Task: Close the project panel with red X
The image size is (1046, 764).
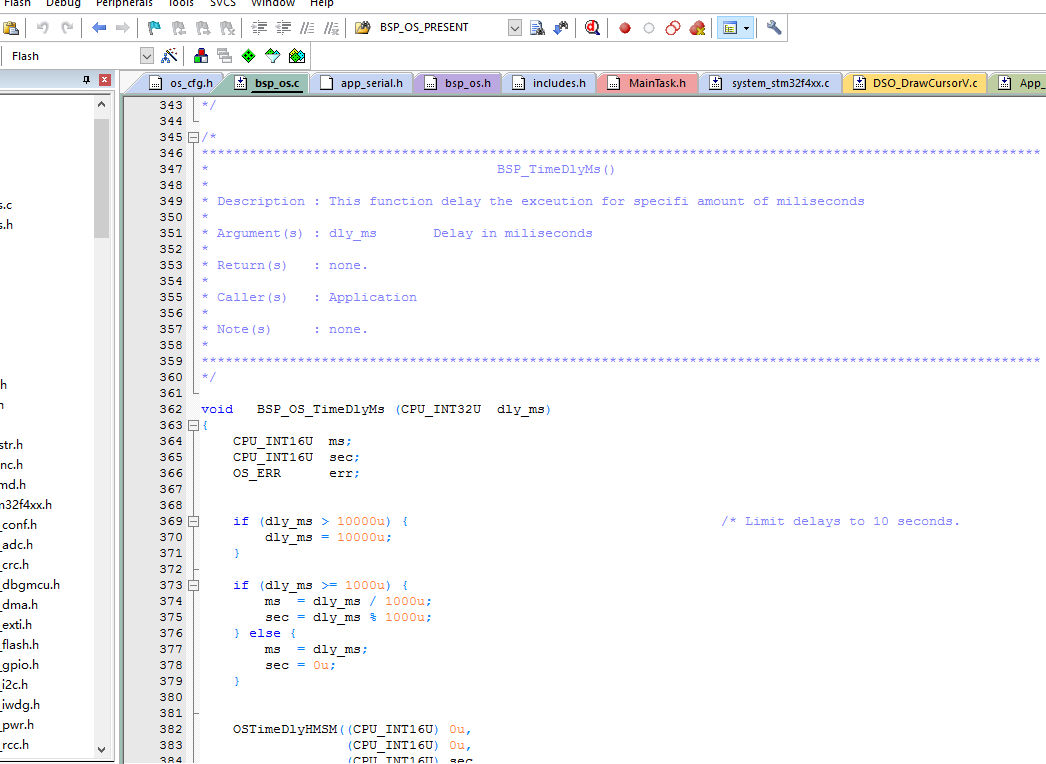Action: [x=105, y=79]
